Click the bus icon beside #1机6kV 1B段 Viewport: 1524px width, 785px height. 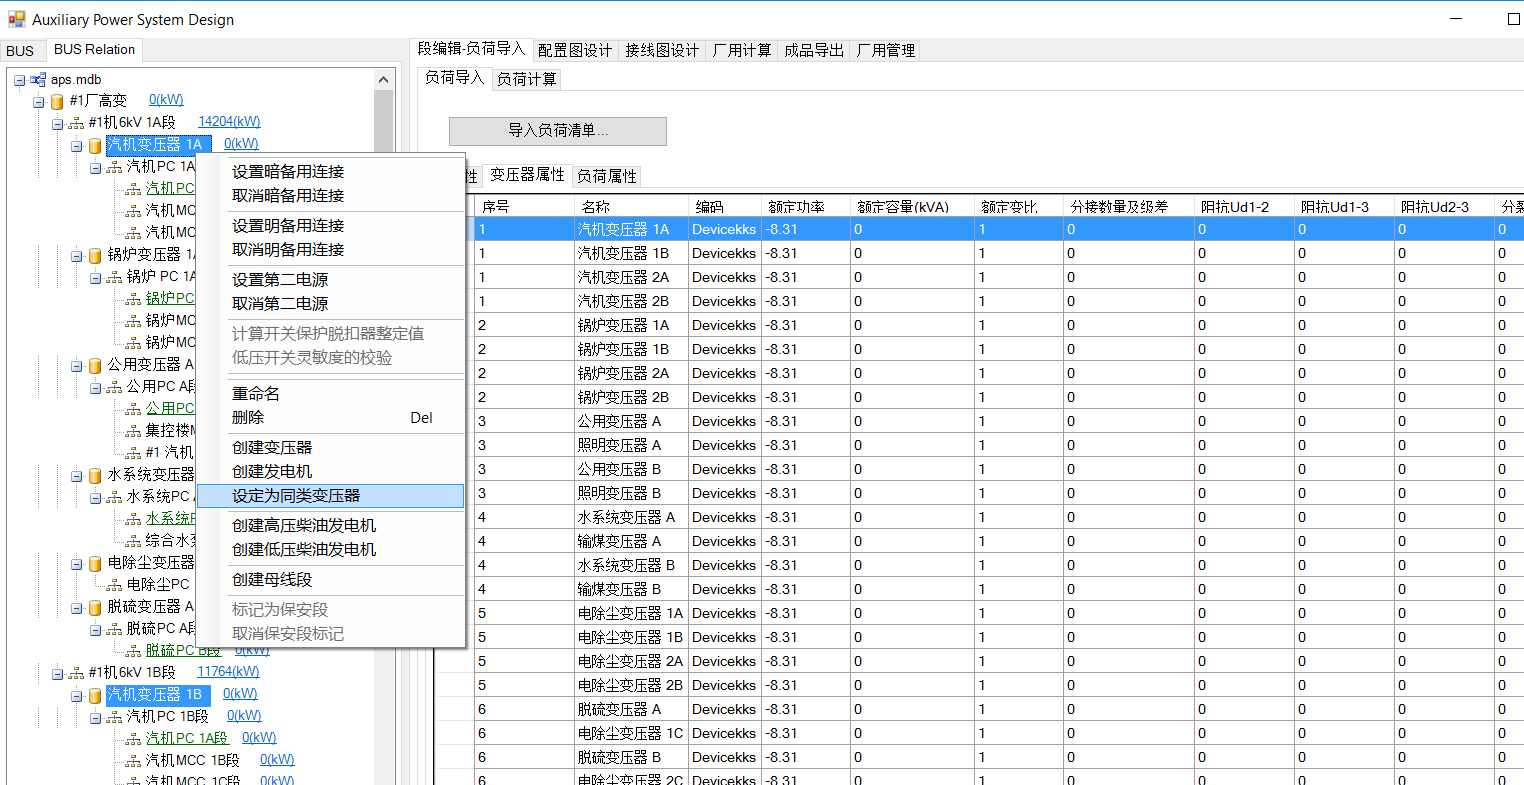point(76,674)
